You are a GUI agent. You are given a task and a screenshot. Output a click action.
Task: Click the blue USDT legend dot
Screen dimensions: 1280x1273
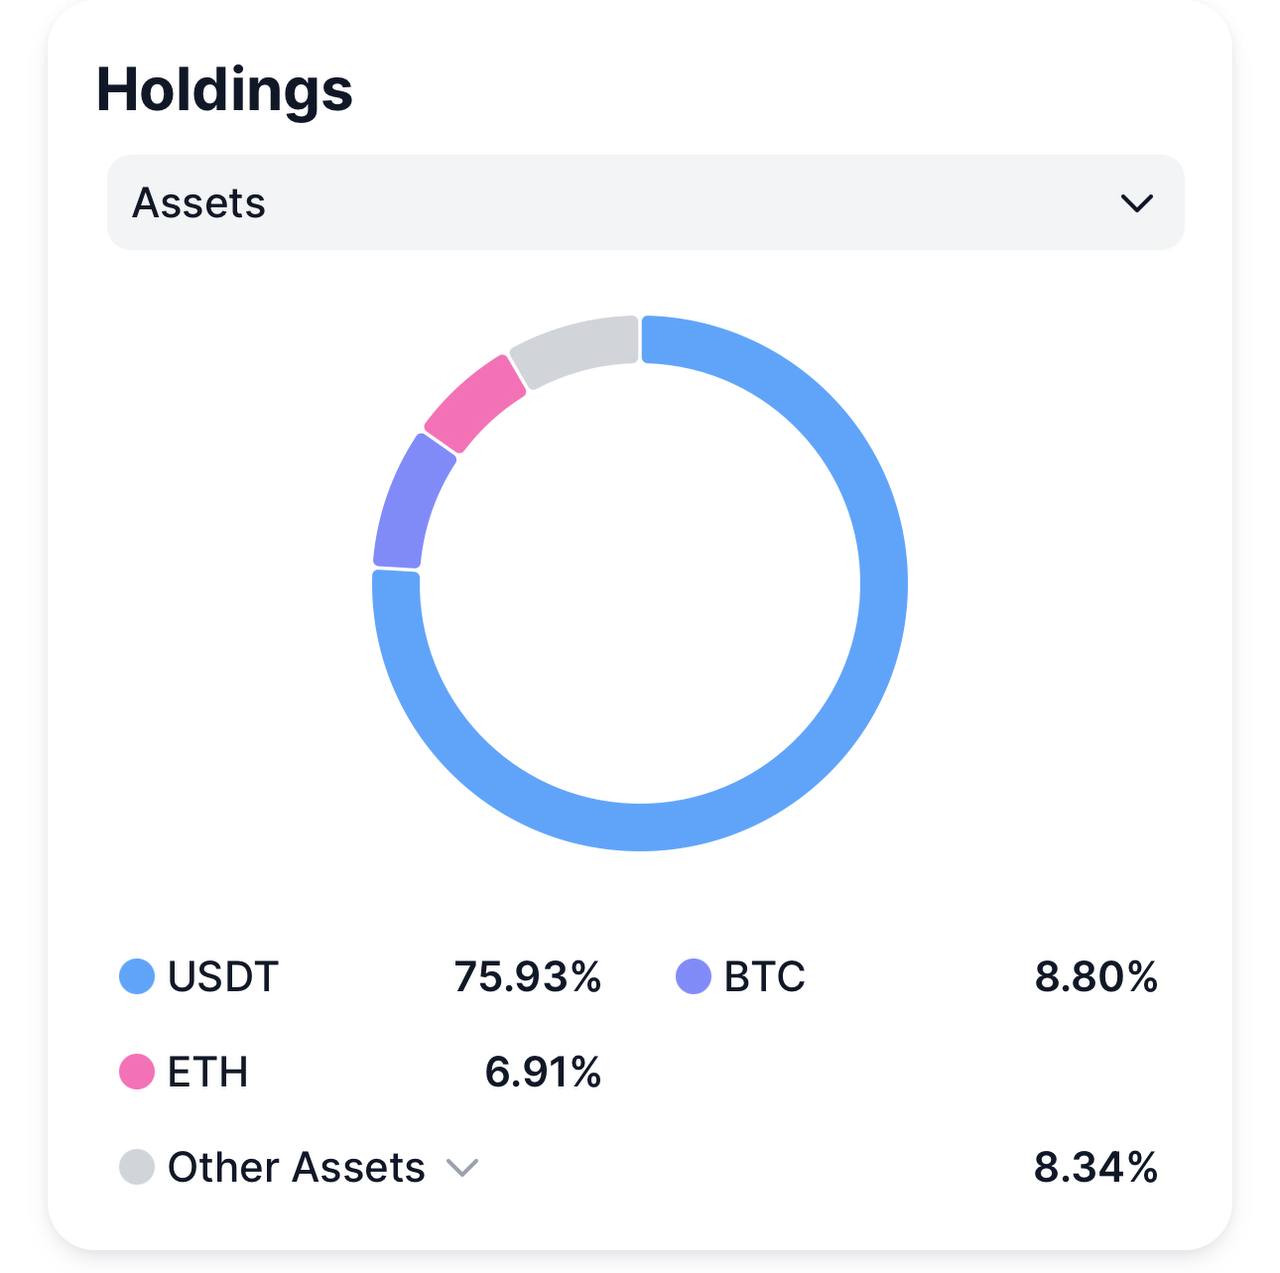coord(137,976)
